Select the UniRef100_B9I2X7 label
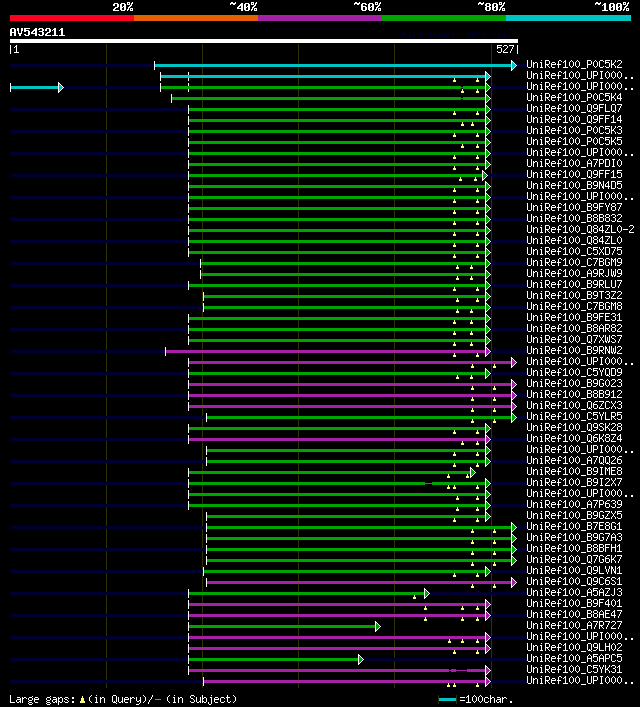Image resolution: width=640 pixels, height=707 pixels. pos(574,482)
